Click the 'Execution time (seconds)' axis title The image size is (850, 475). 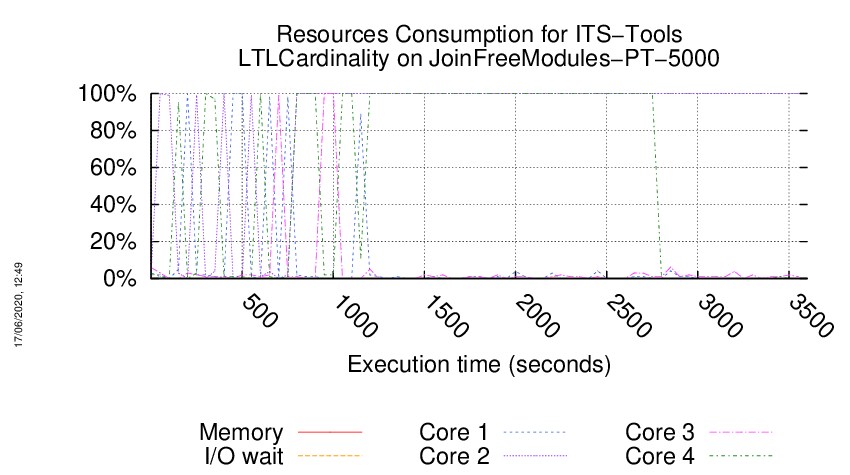point(479,364)
